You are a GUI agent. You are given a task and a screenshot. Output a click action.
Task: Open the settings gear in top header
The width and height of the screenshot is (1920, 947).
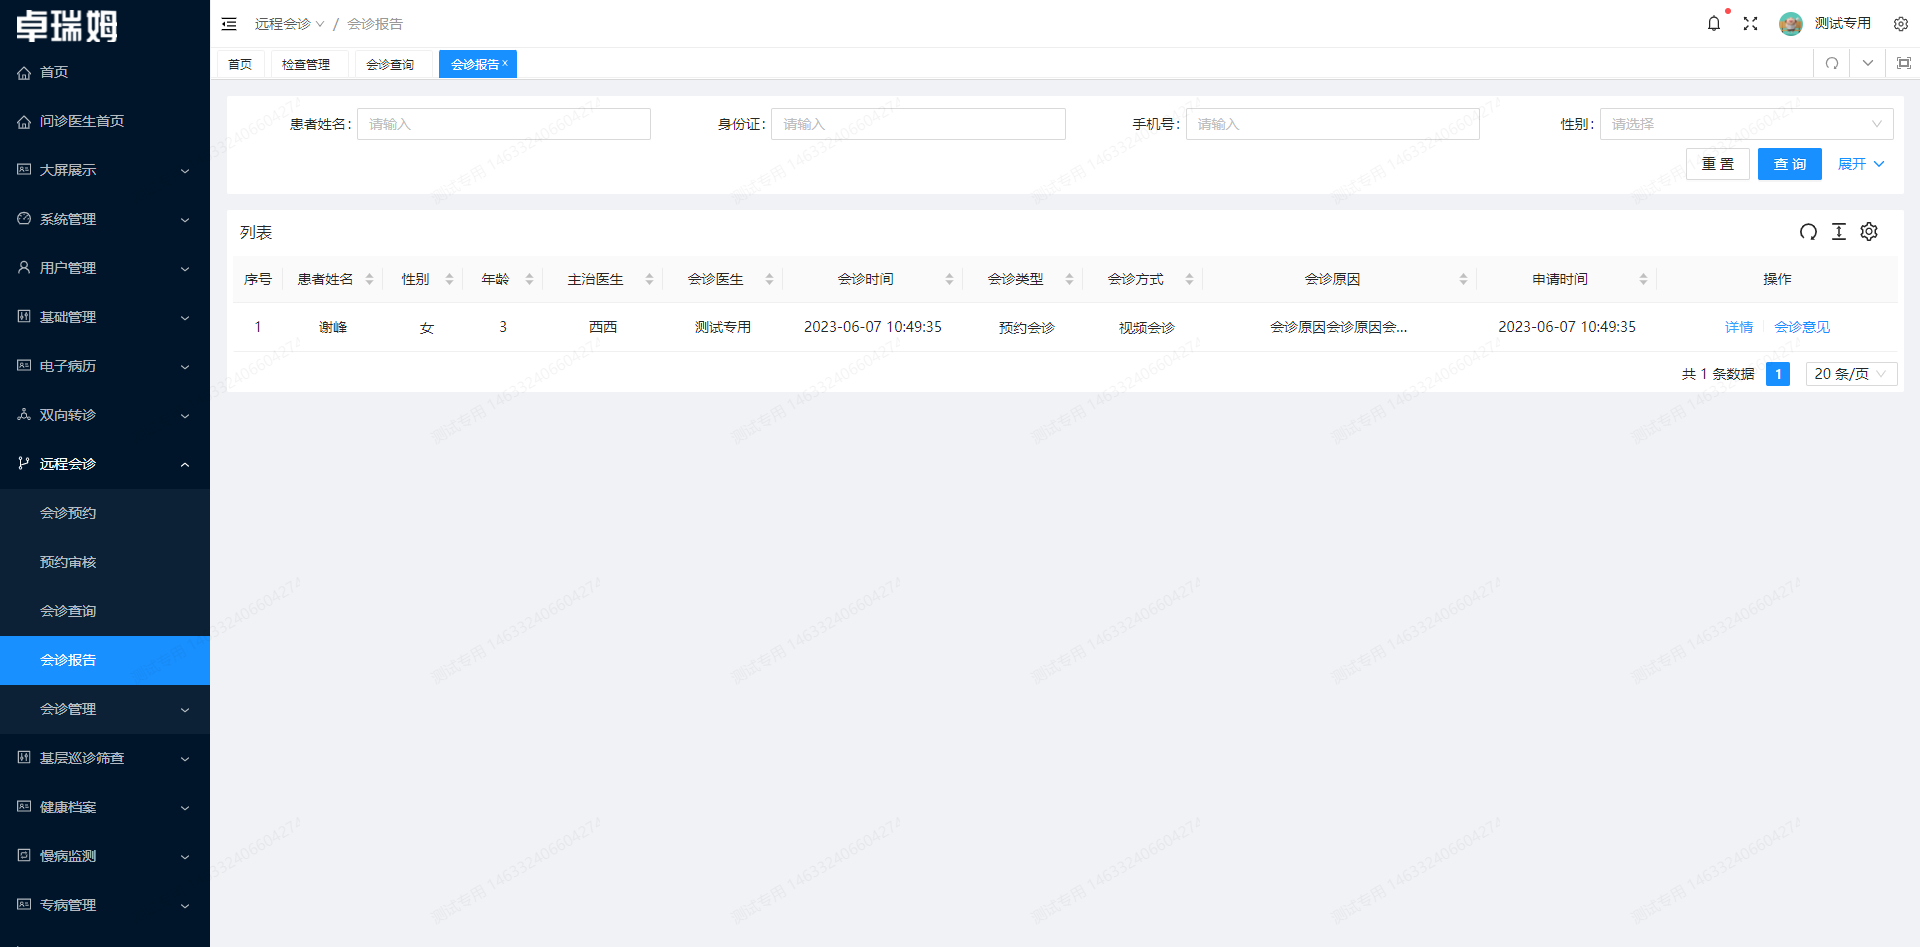tap(1900, 24)
